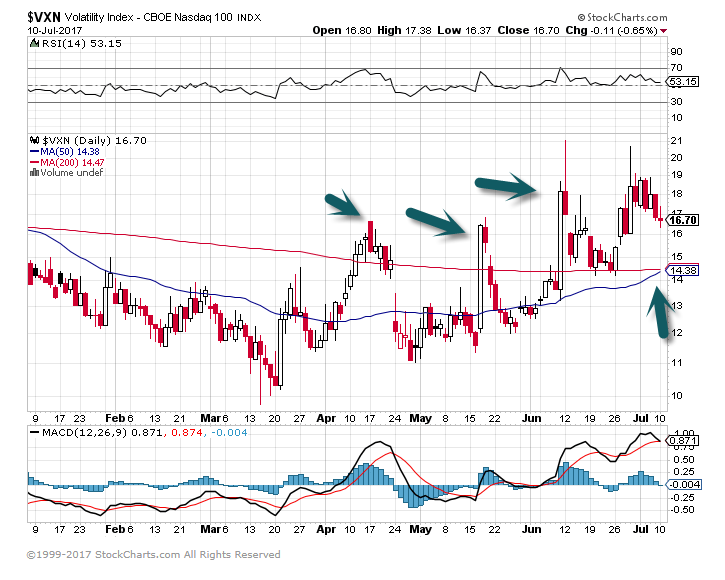Click the Jul label on MACD date axis
Viewport: 725px width, 580px height.
click(x=641, y=529)
